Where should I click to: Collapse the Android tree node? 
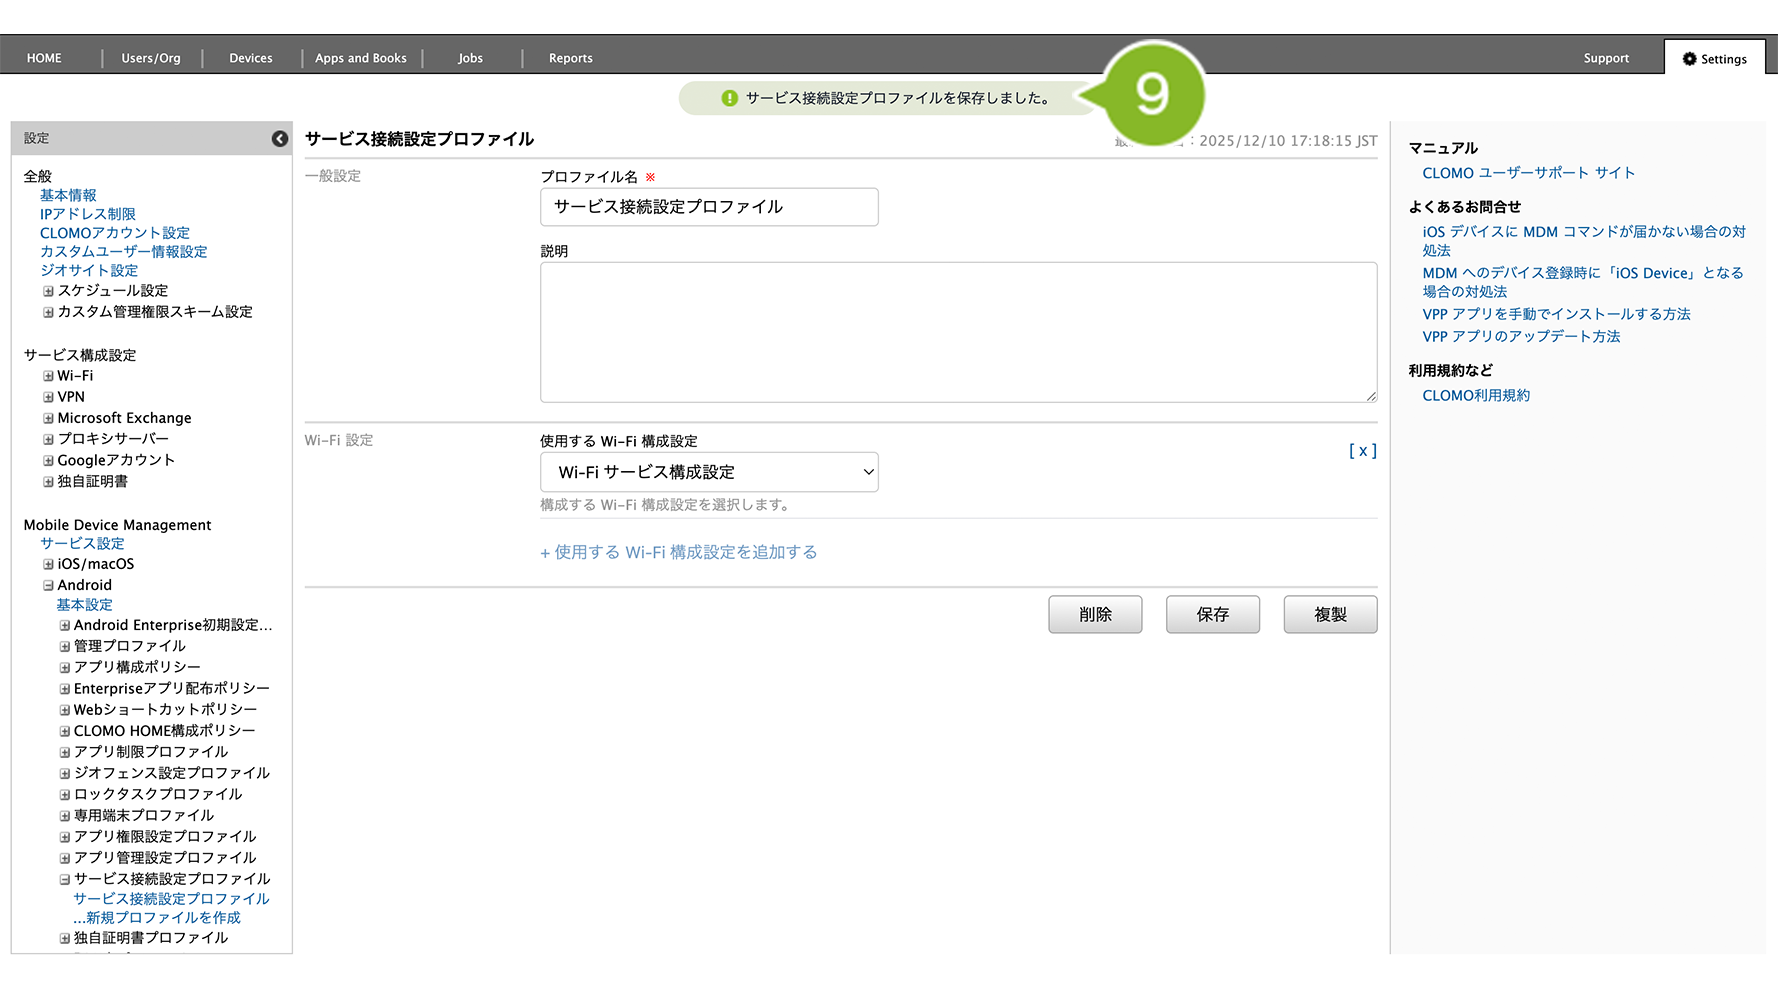pos(48,586)
